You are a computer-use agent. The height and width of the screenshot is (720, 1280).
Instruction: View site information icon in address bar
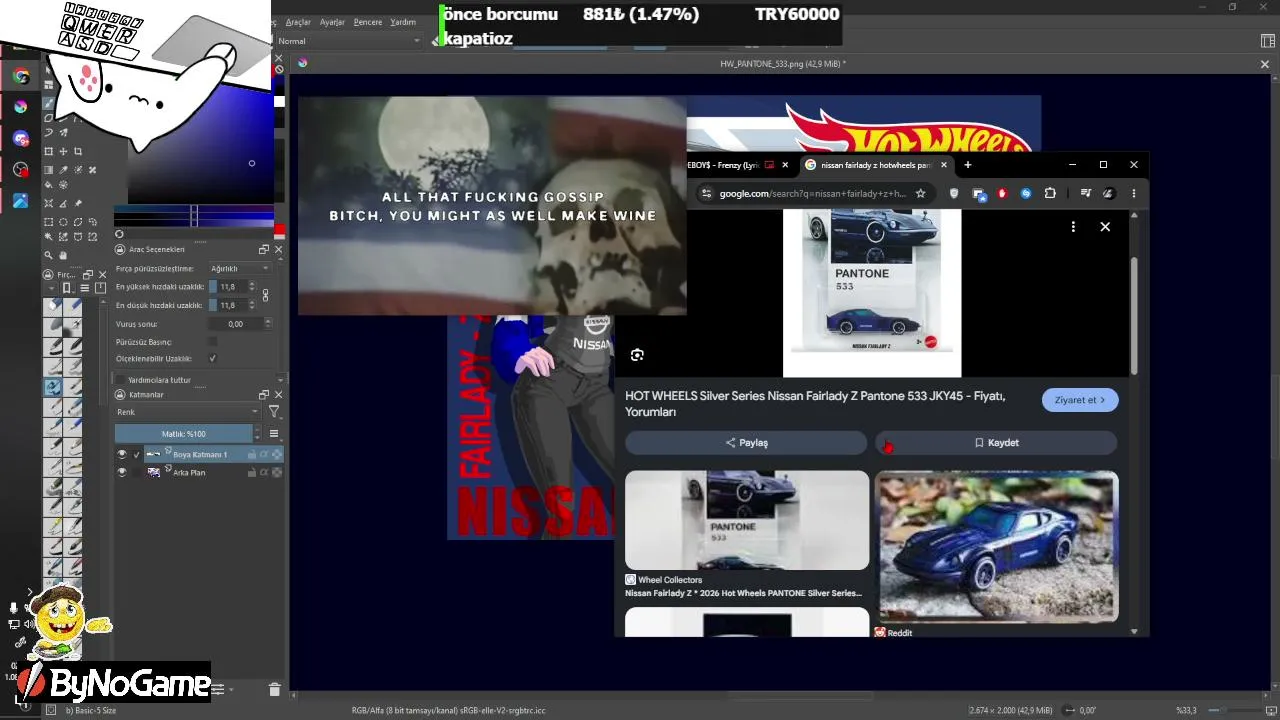[706, 193]
